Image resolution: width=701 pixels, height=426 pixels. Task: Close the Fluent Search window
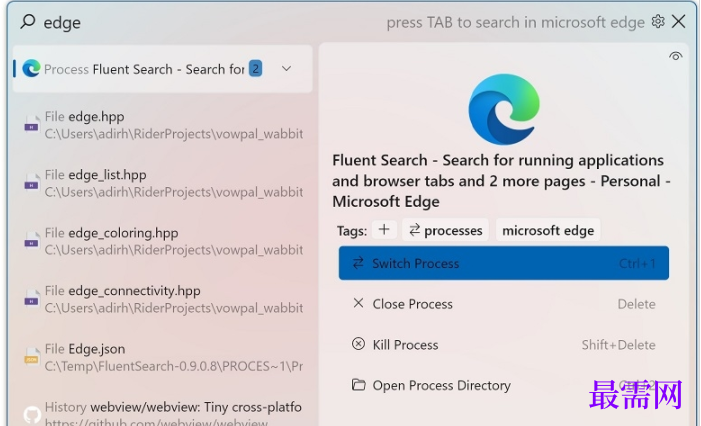coord(679,21)
